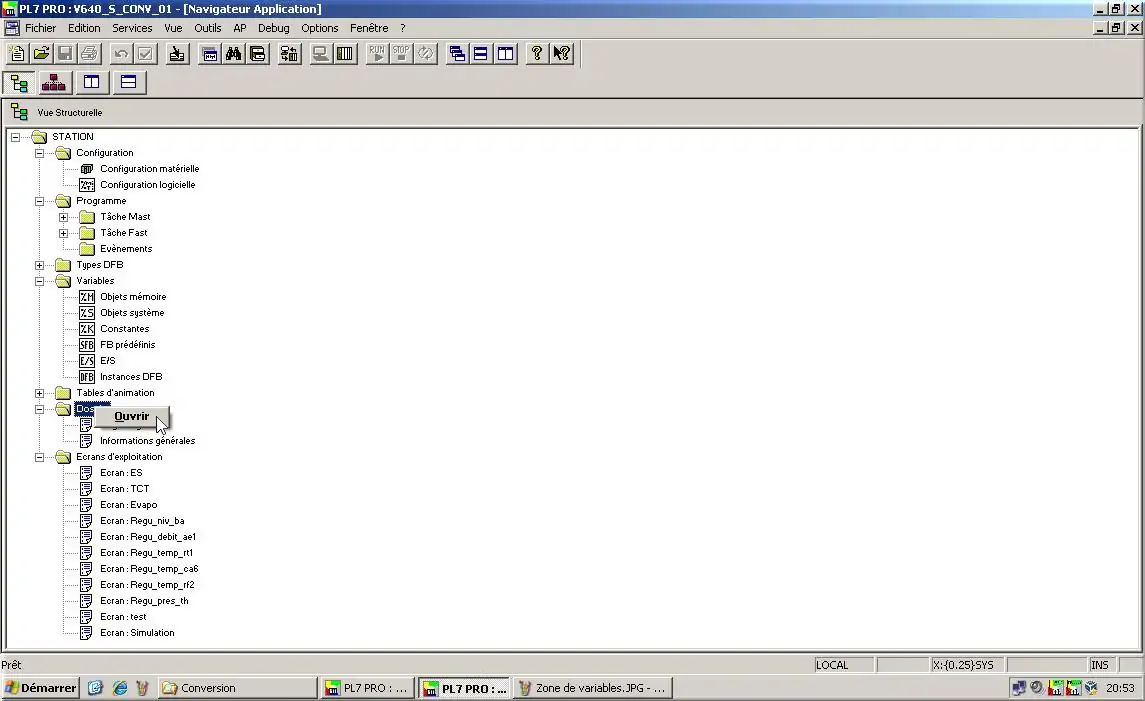Select Configuration matérielle in the tree
Screen dimensions: 1145x701
(150, 169)
